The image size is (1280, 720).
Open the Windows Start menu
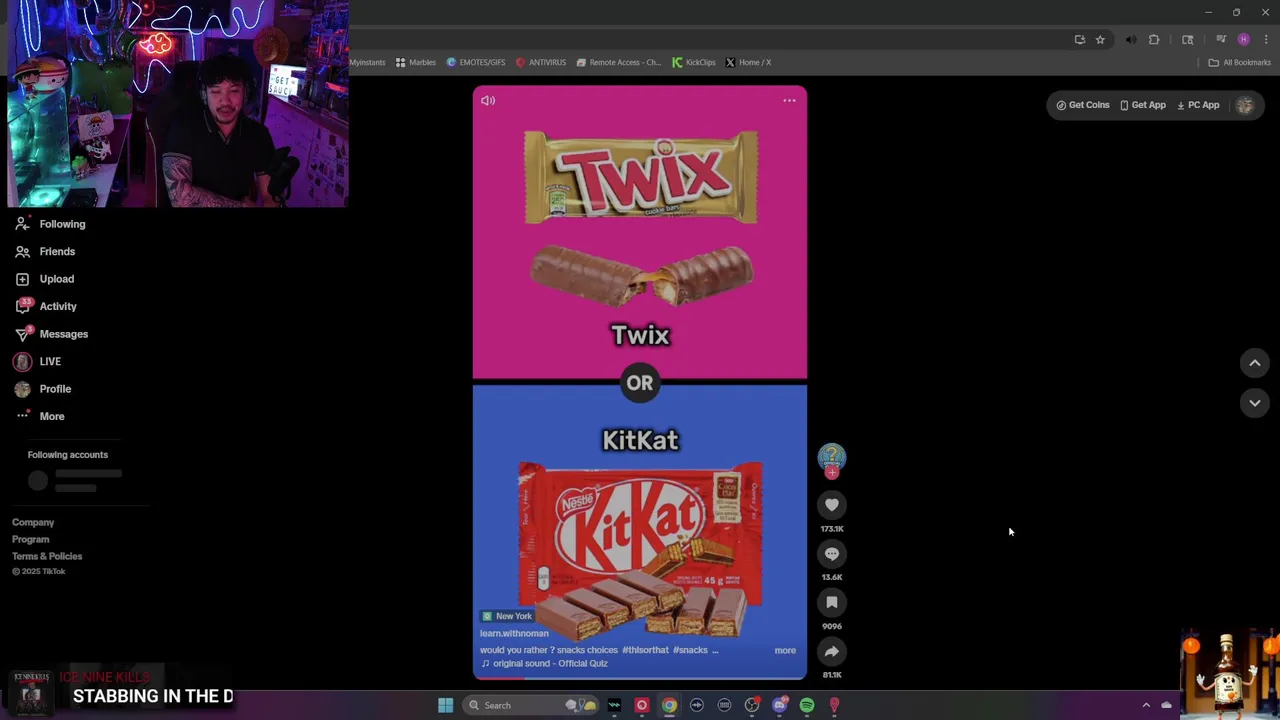tap(445, 705)
